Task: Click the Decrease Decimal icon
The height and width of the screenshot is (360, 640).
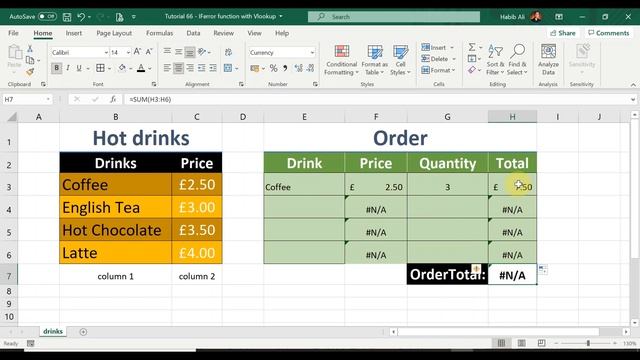Action: click(x=310, y=68)
